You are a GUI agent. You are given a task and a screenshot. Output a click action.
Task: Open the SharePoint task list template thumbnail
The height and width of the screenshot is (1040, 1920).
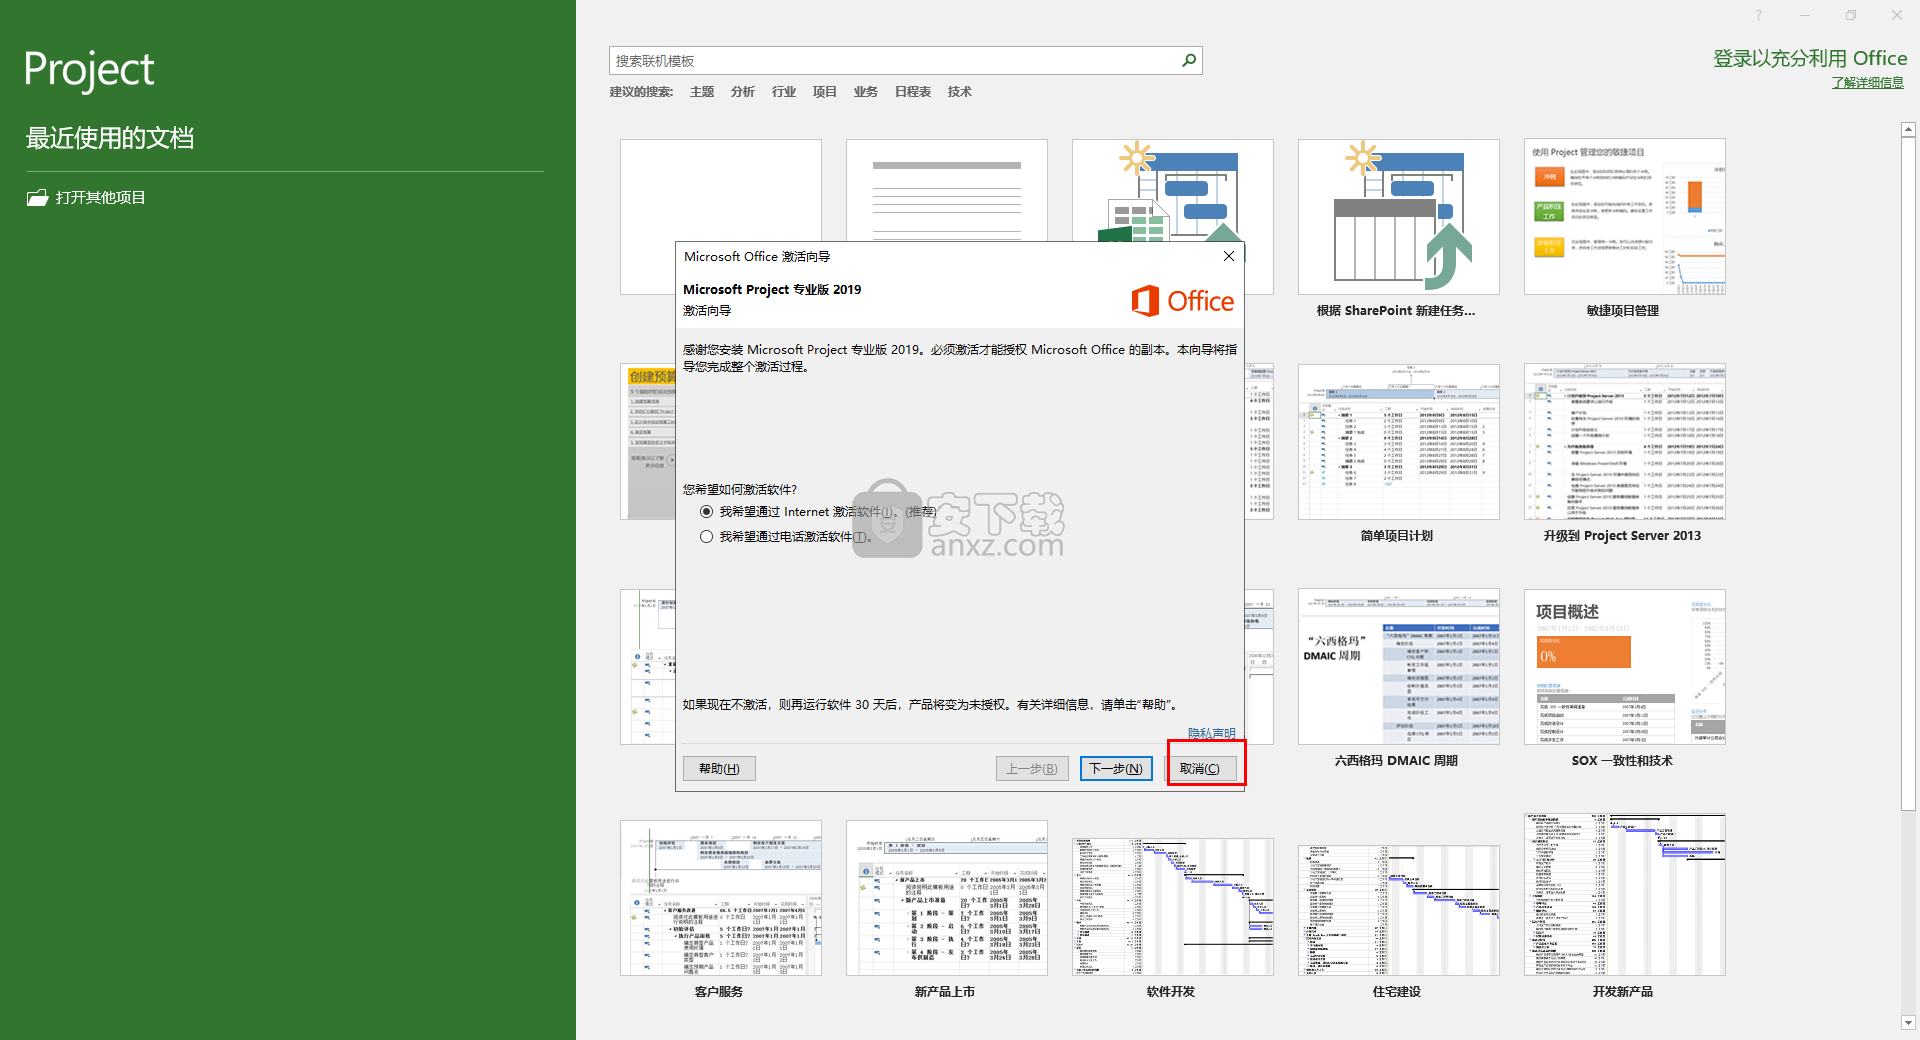pyautogui.click(x=1399, y=217)
